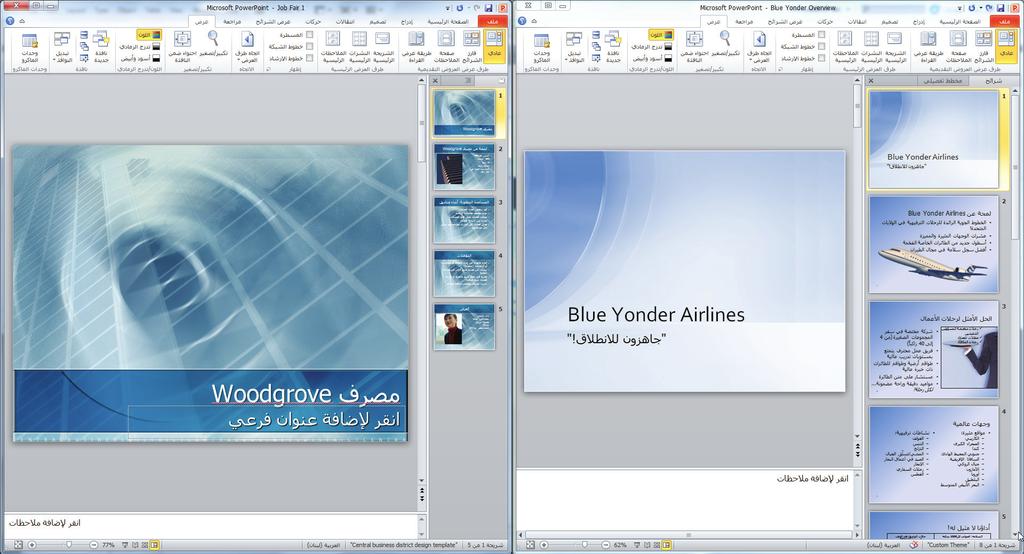This screenshot has width=1024, height=554.
Task: Open Notes Page view in Blue Yonder window
Action: tap(959, 46)
